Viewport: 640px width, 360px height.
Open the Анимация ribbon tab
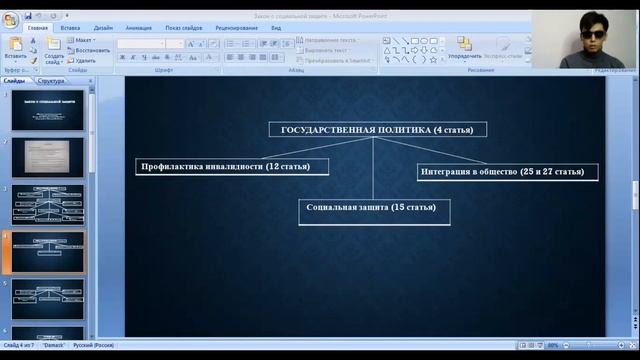tap(139, 28)
